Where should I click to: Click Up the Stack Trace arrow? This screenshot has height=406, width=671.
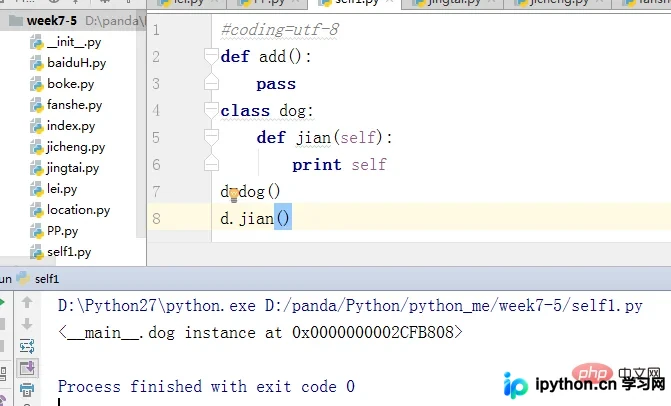(27, 302)
